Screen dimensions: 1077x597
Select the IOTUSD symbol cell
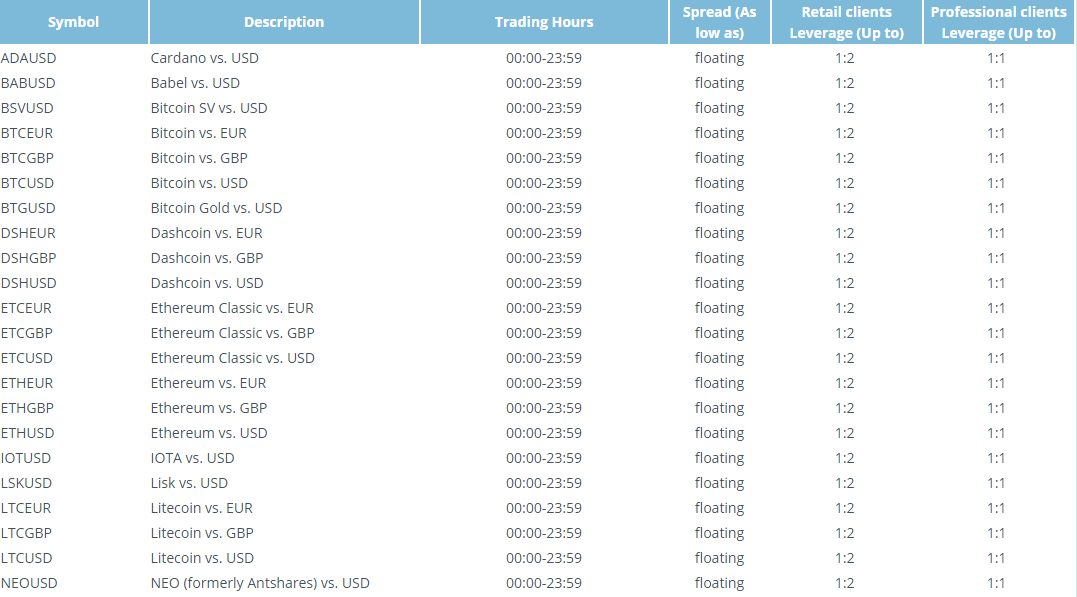click(26, 458)
